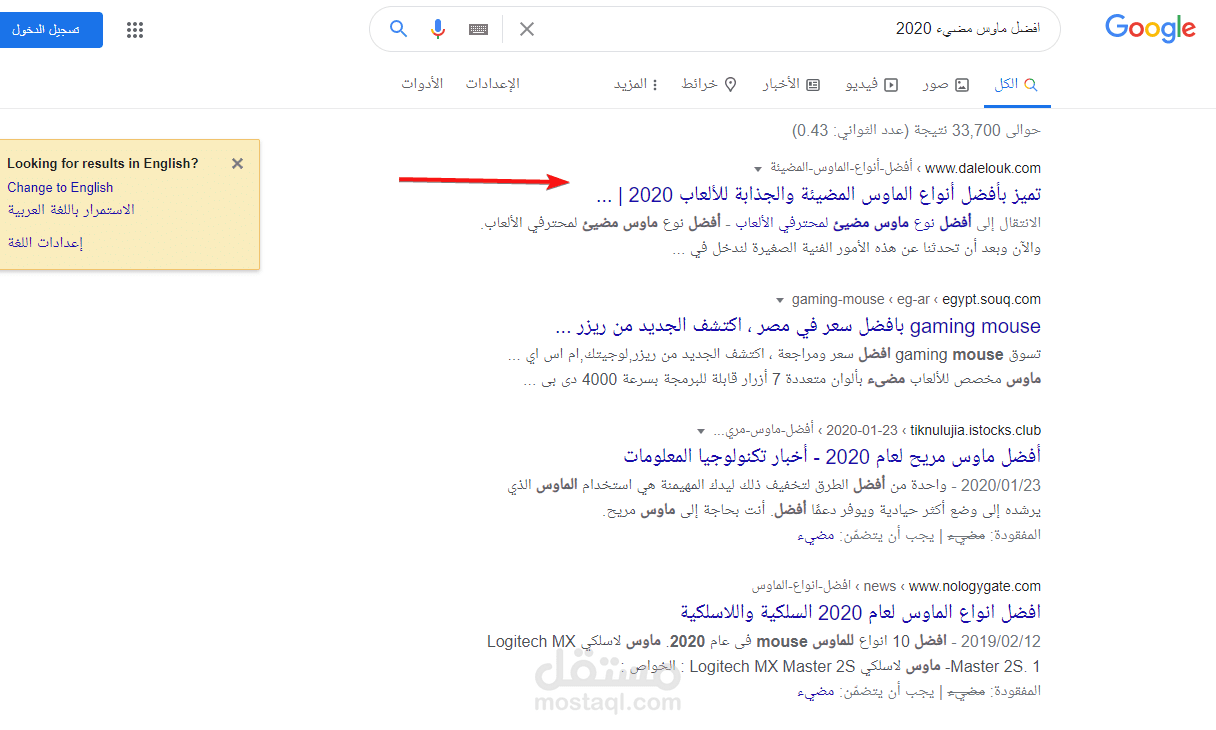Click the Google logo

(1150, 29)
